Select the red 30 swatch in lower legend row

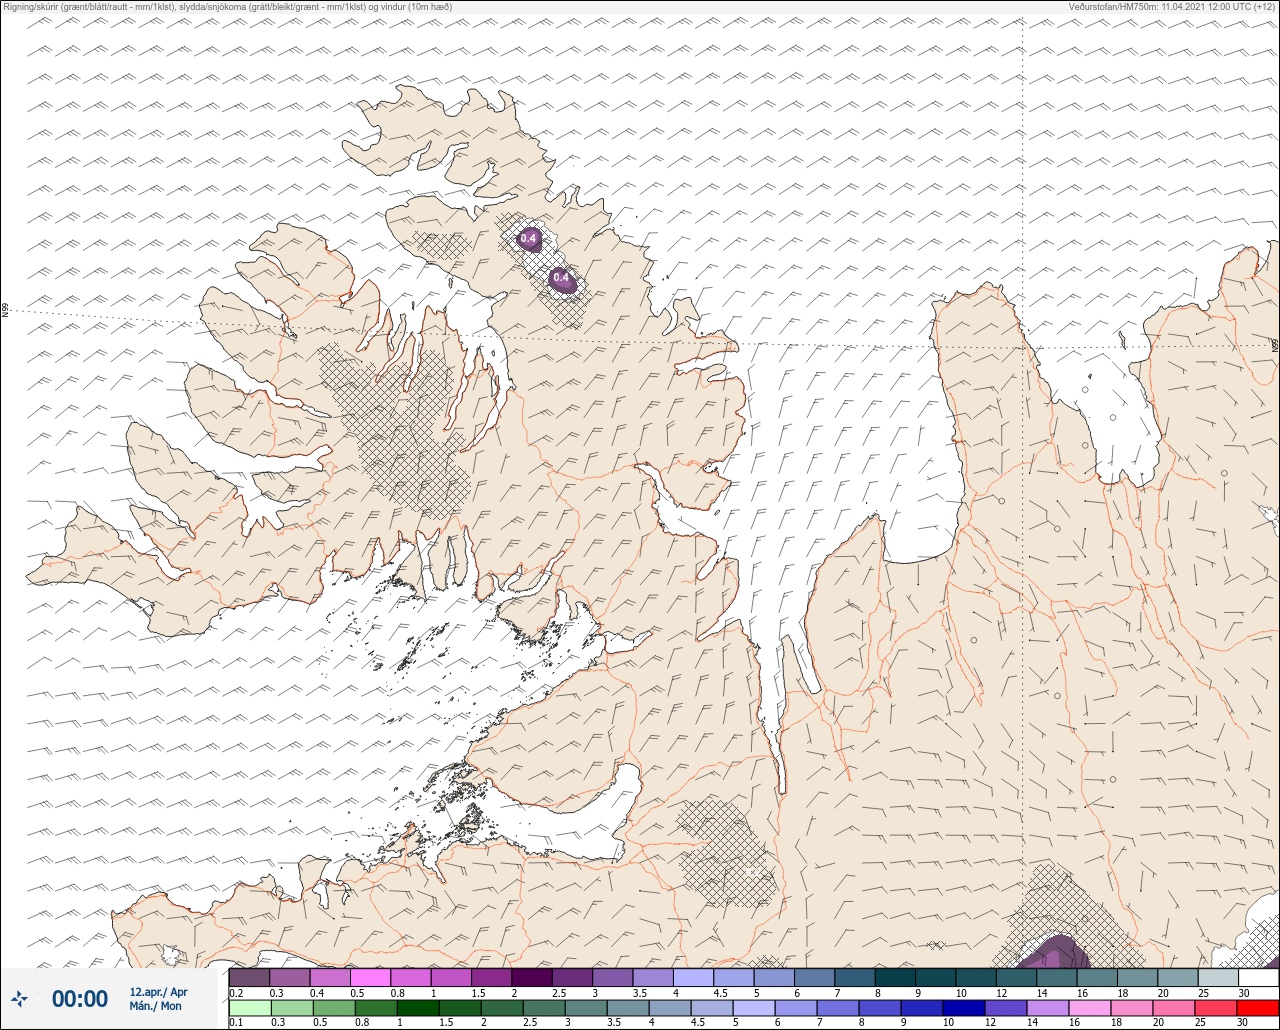1258,1008
